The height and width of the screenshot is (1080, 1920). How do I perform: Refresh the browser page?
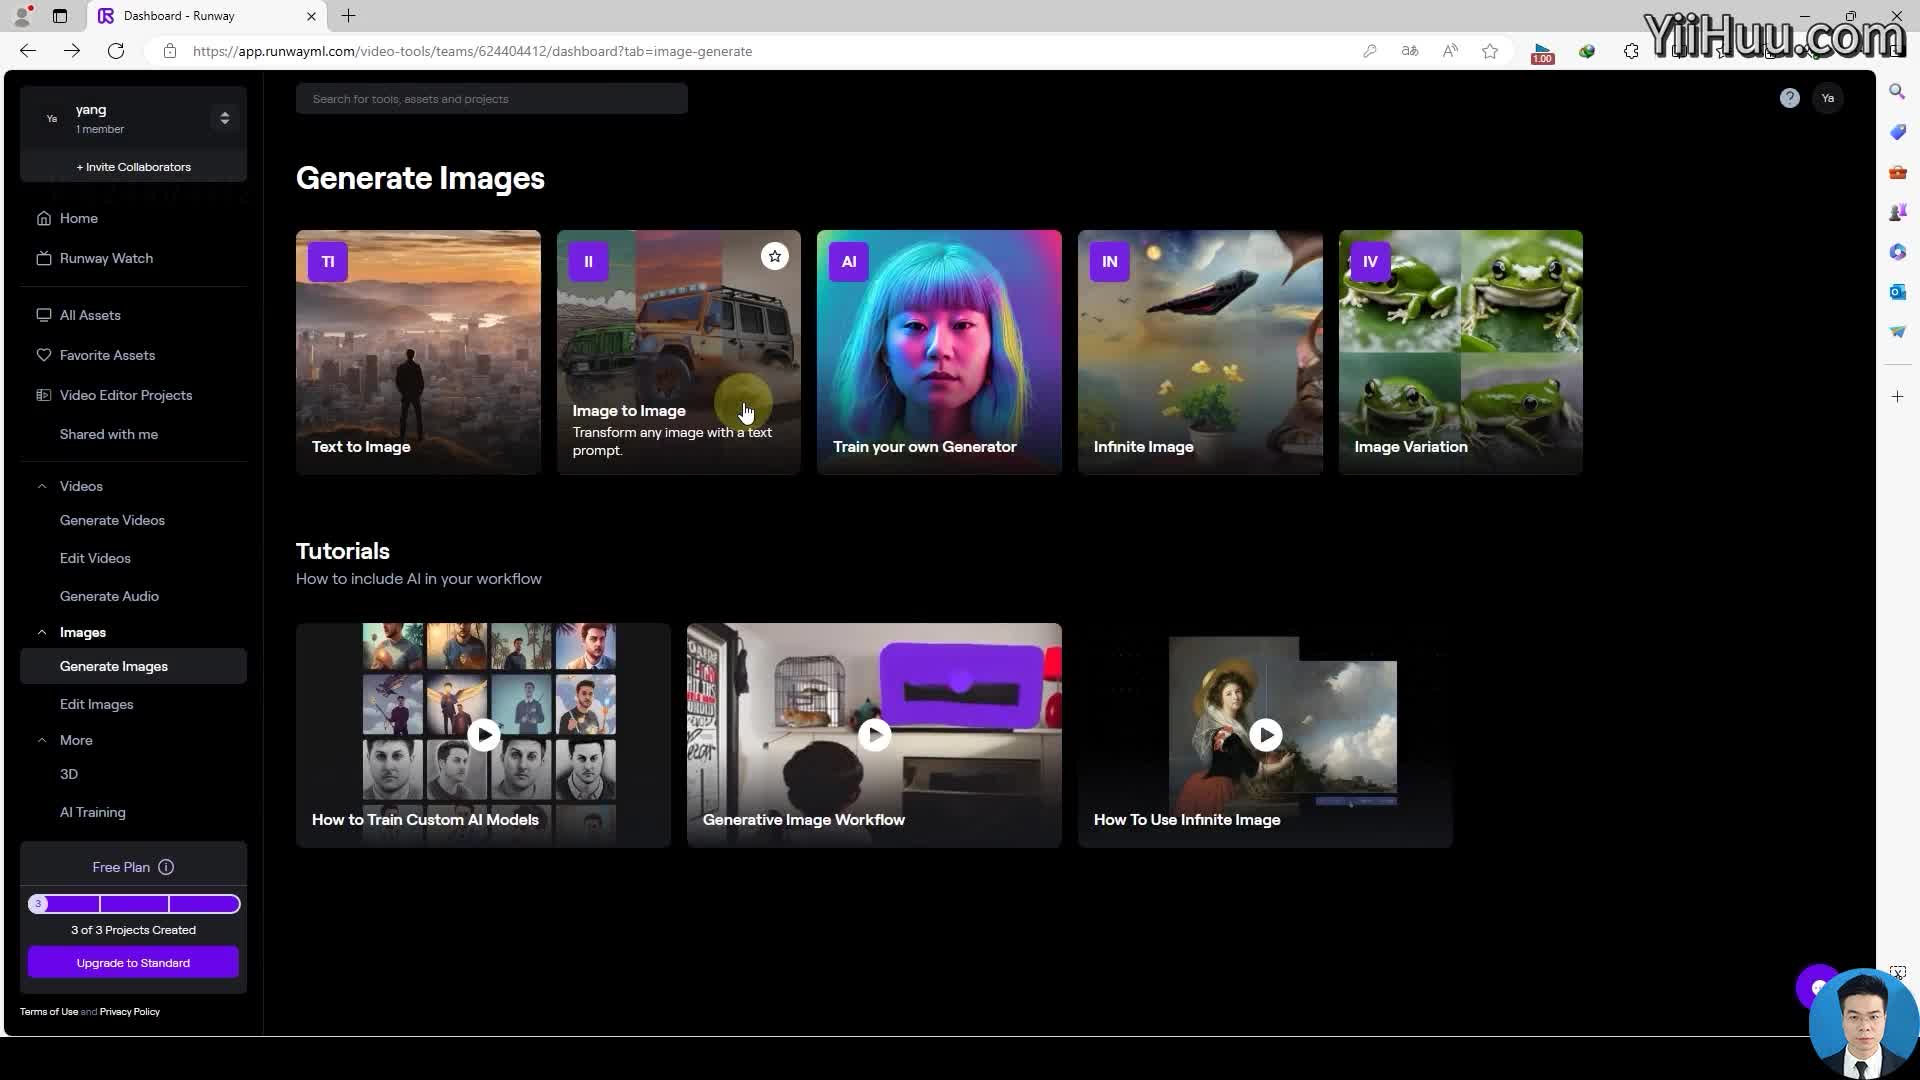116,51
